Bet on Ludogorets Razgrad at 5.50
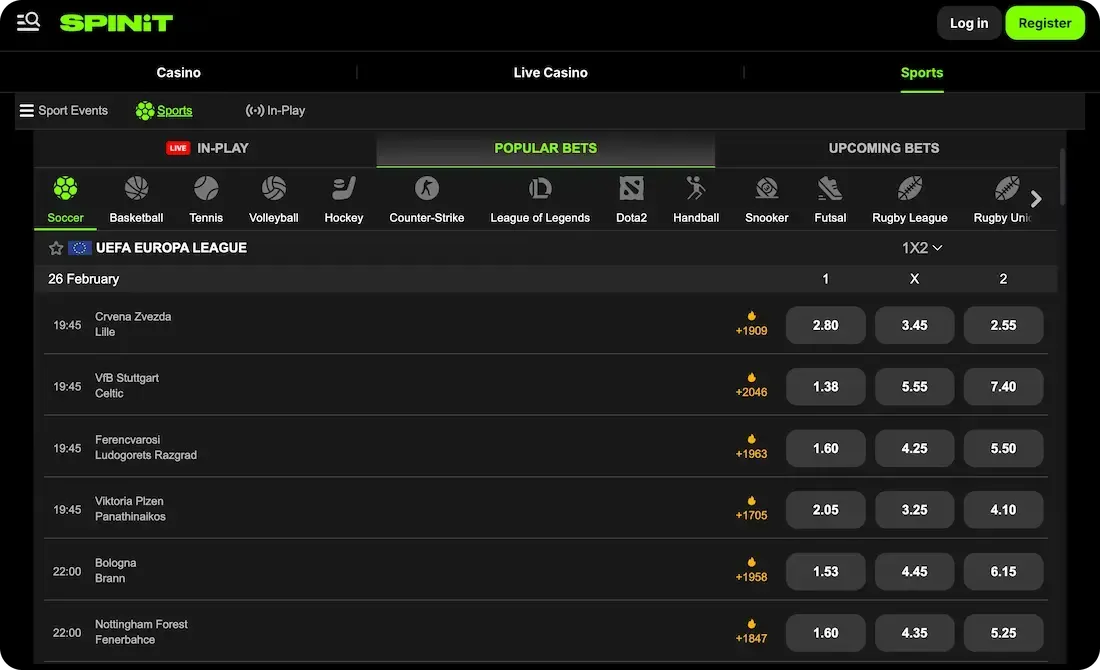The width and height of the screenshot is (1100, 670). (1003, 448)
